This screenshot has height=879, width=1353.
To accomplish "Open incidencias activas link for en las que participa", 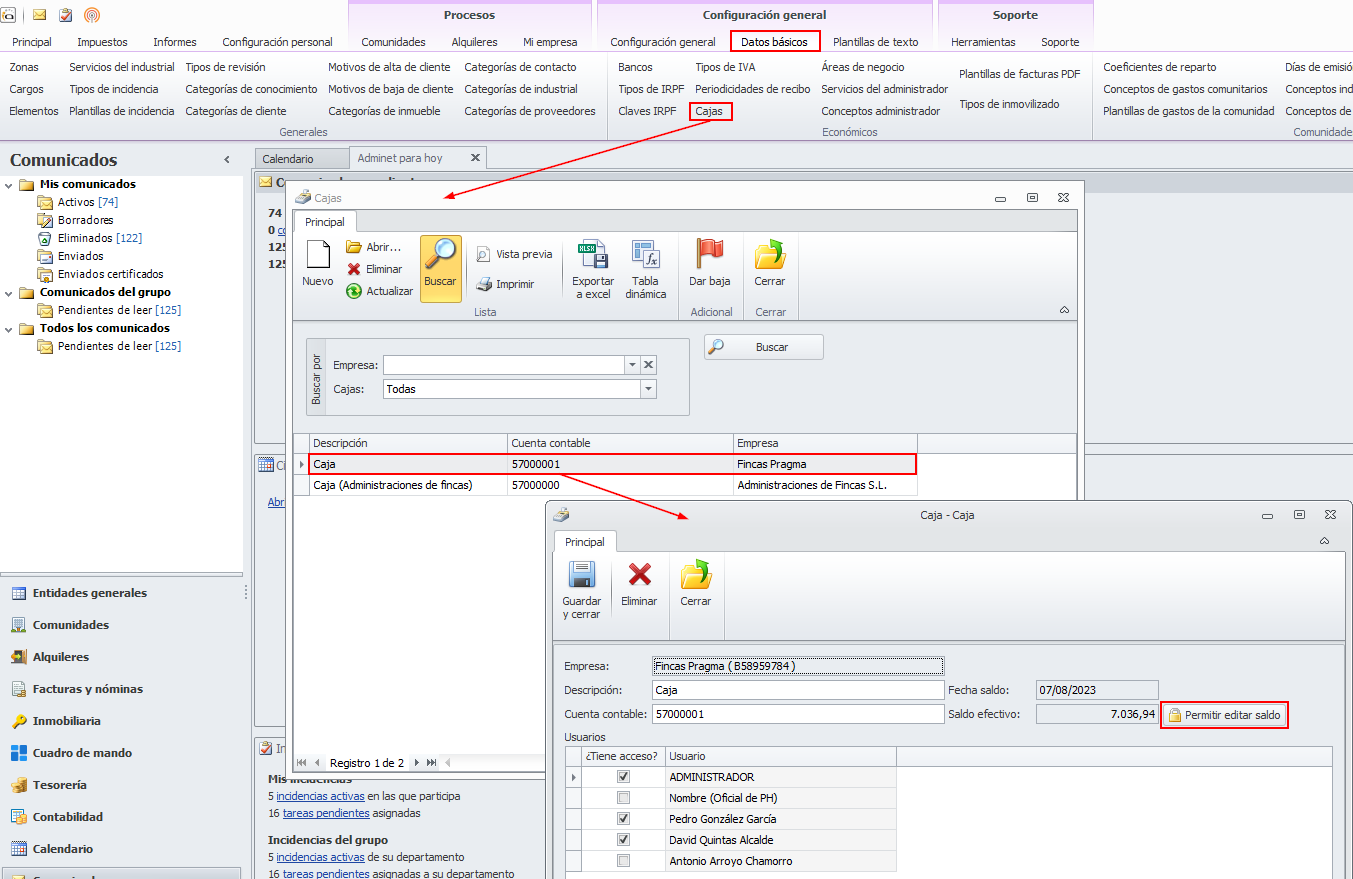I will point(320,797).
